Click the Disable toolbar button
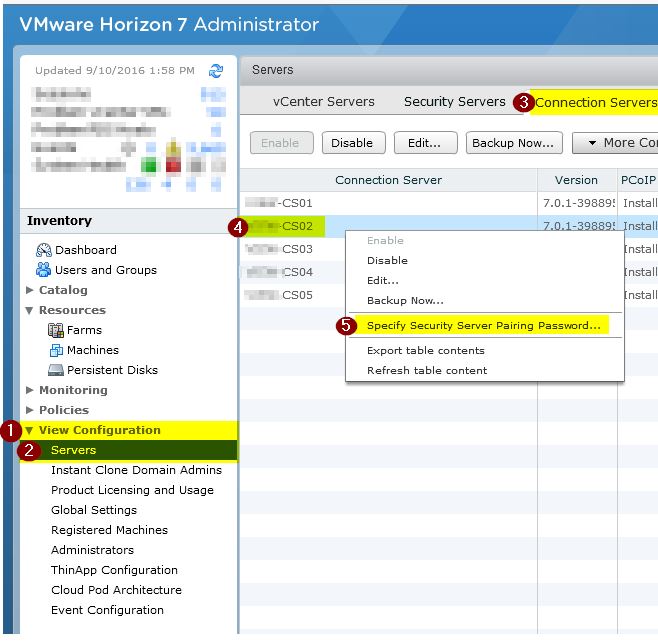Image resolution: width=658 pixels, height=642 pixels. (x=353, y=143)
